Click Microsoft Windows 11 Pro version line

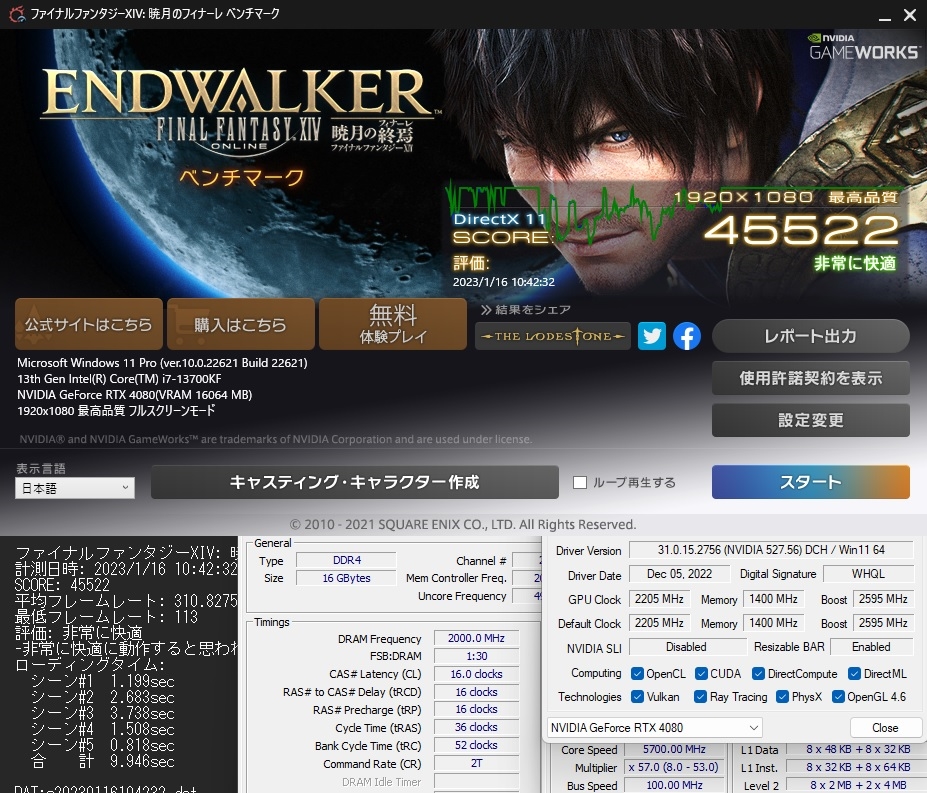point(162,362)
